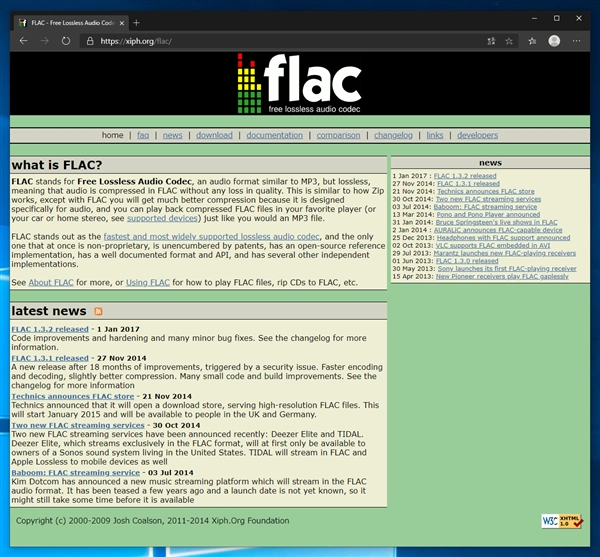The width and height of the screenshot is (600, 557).
Task: Open the About FLAC link
Action: click(51, 282)
